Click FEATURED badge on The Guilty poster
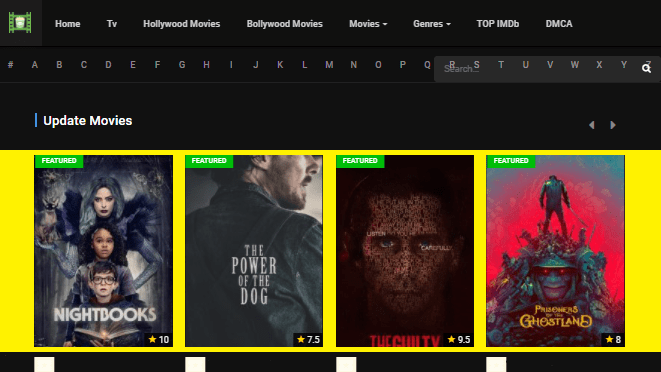The width and height of the screenshot is (661, 372). (360, 161)
